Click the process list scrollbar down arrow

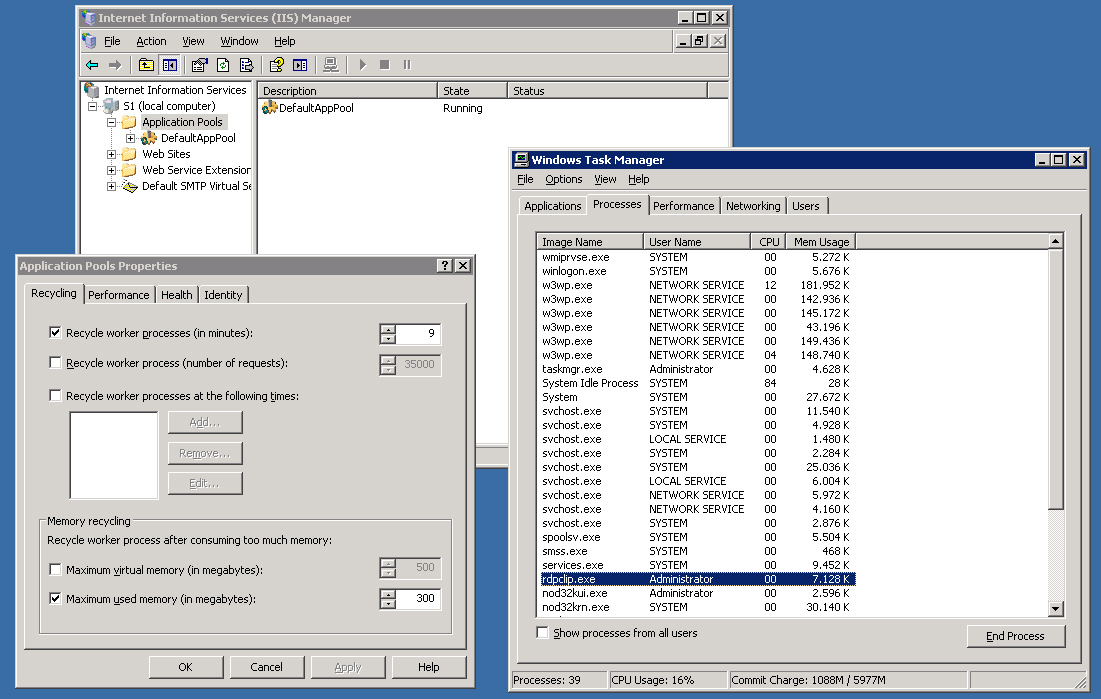click(x=1055, y=609)
